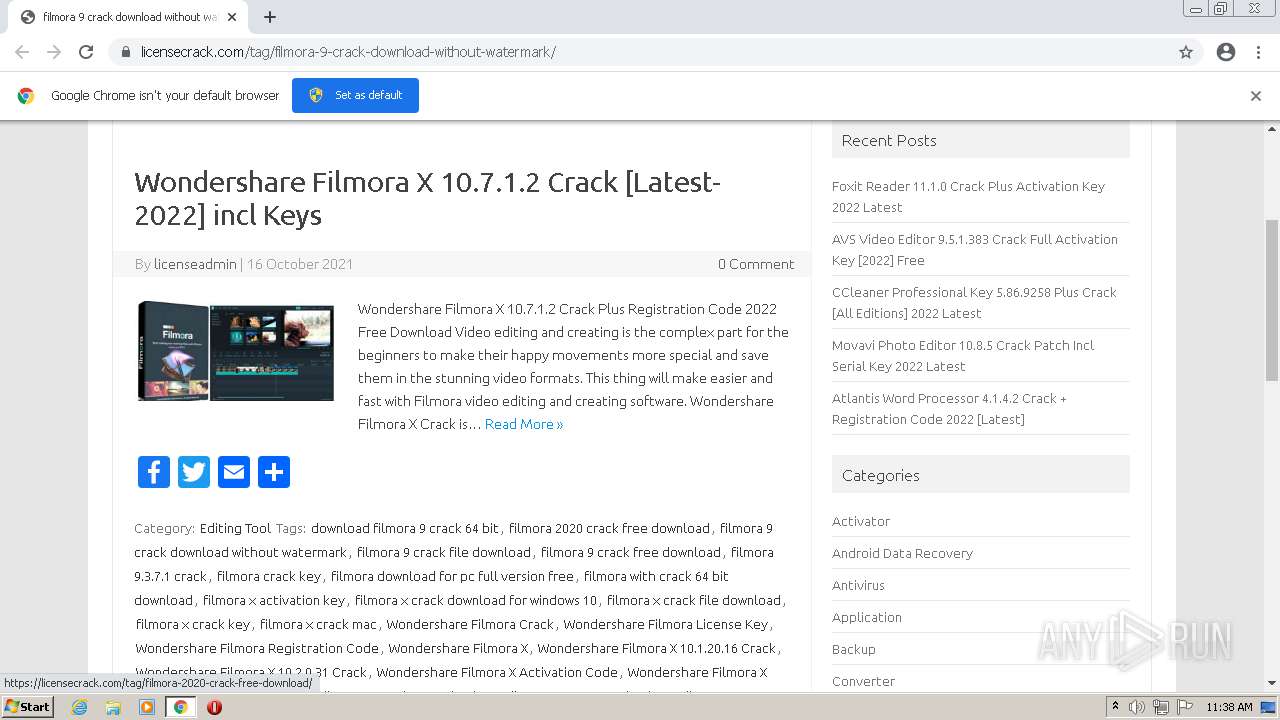
Task: Open the Backup category
Action: 854,649
